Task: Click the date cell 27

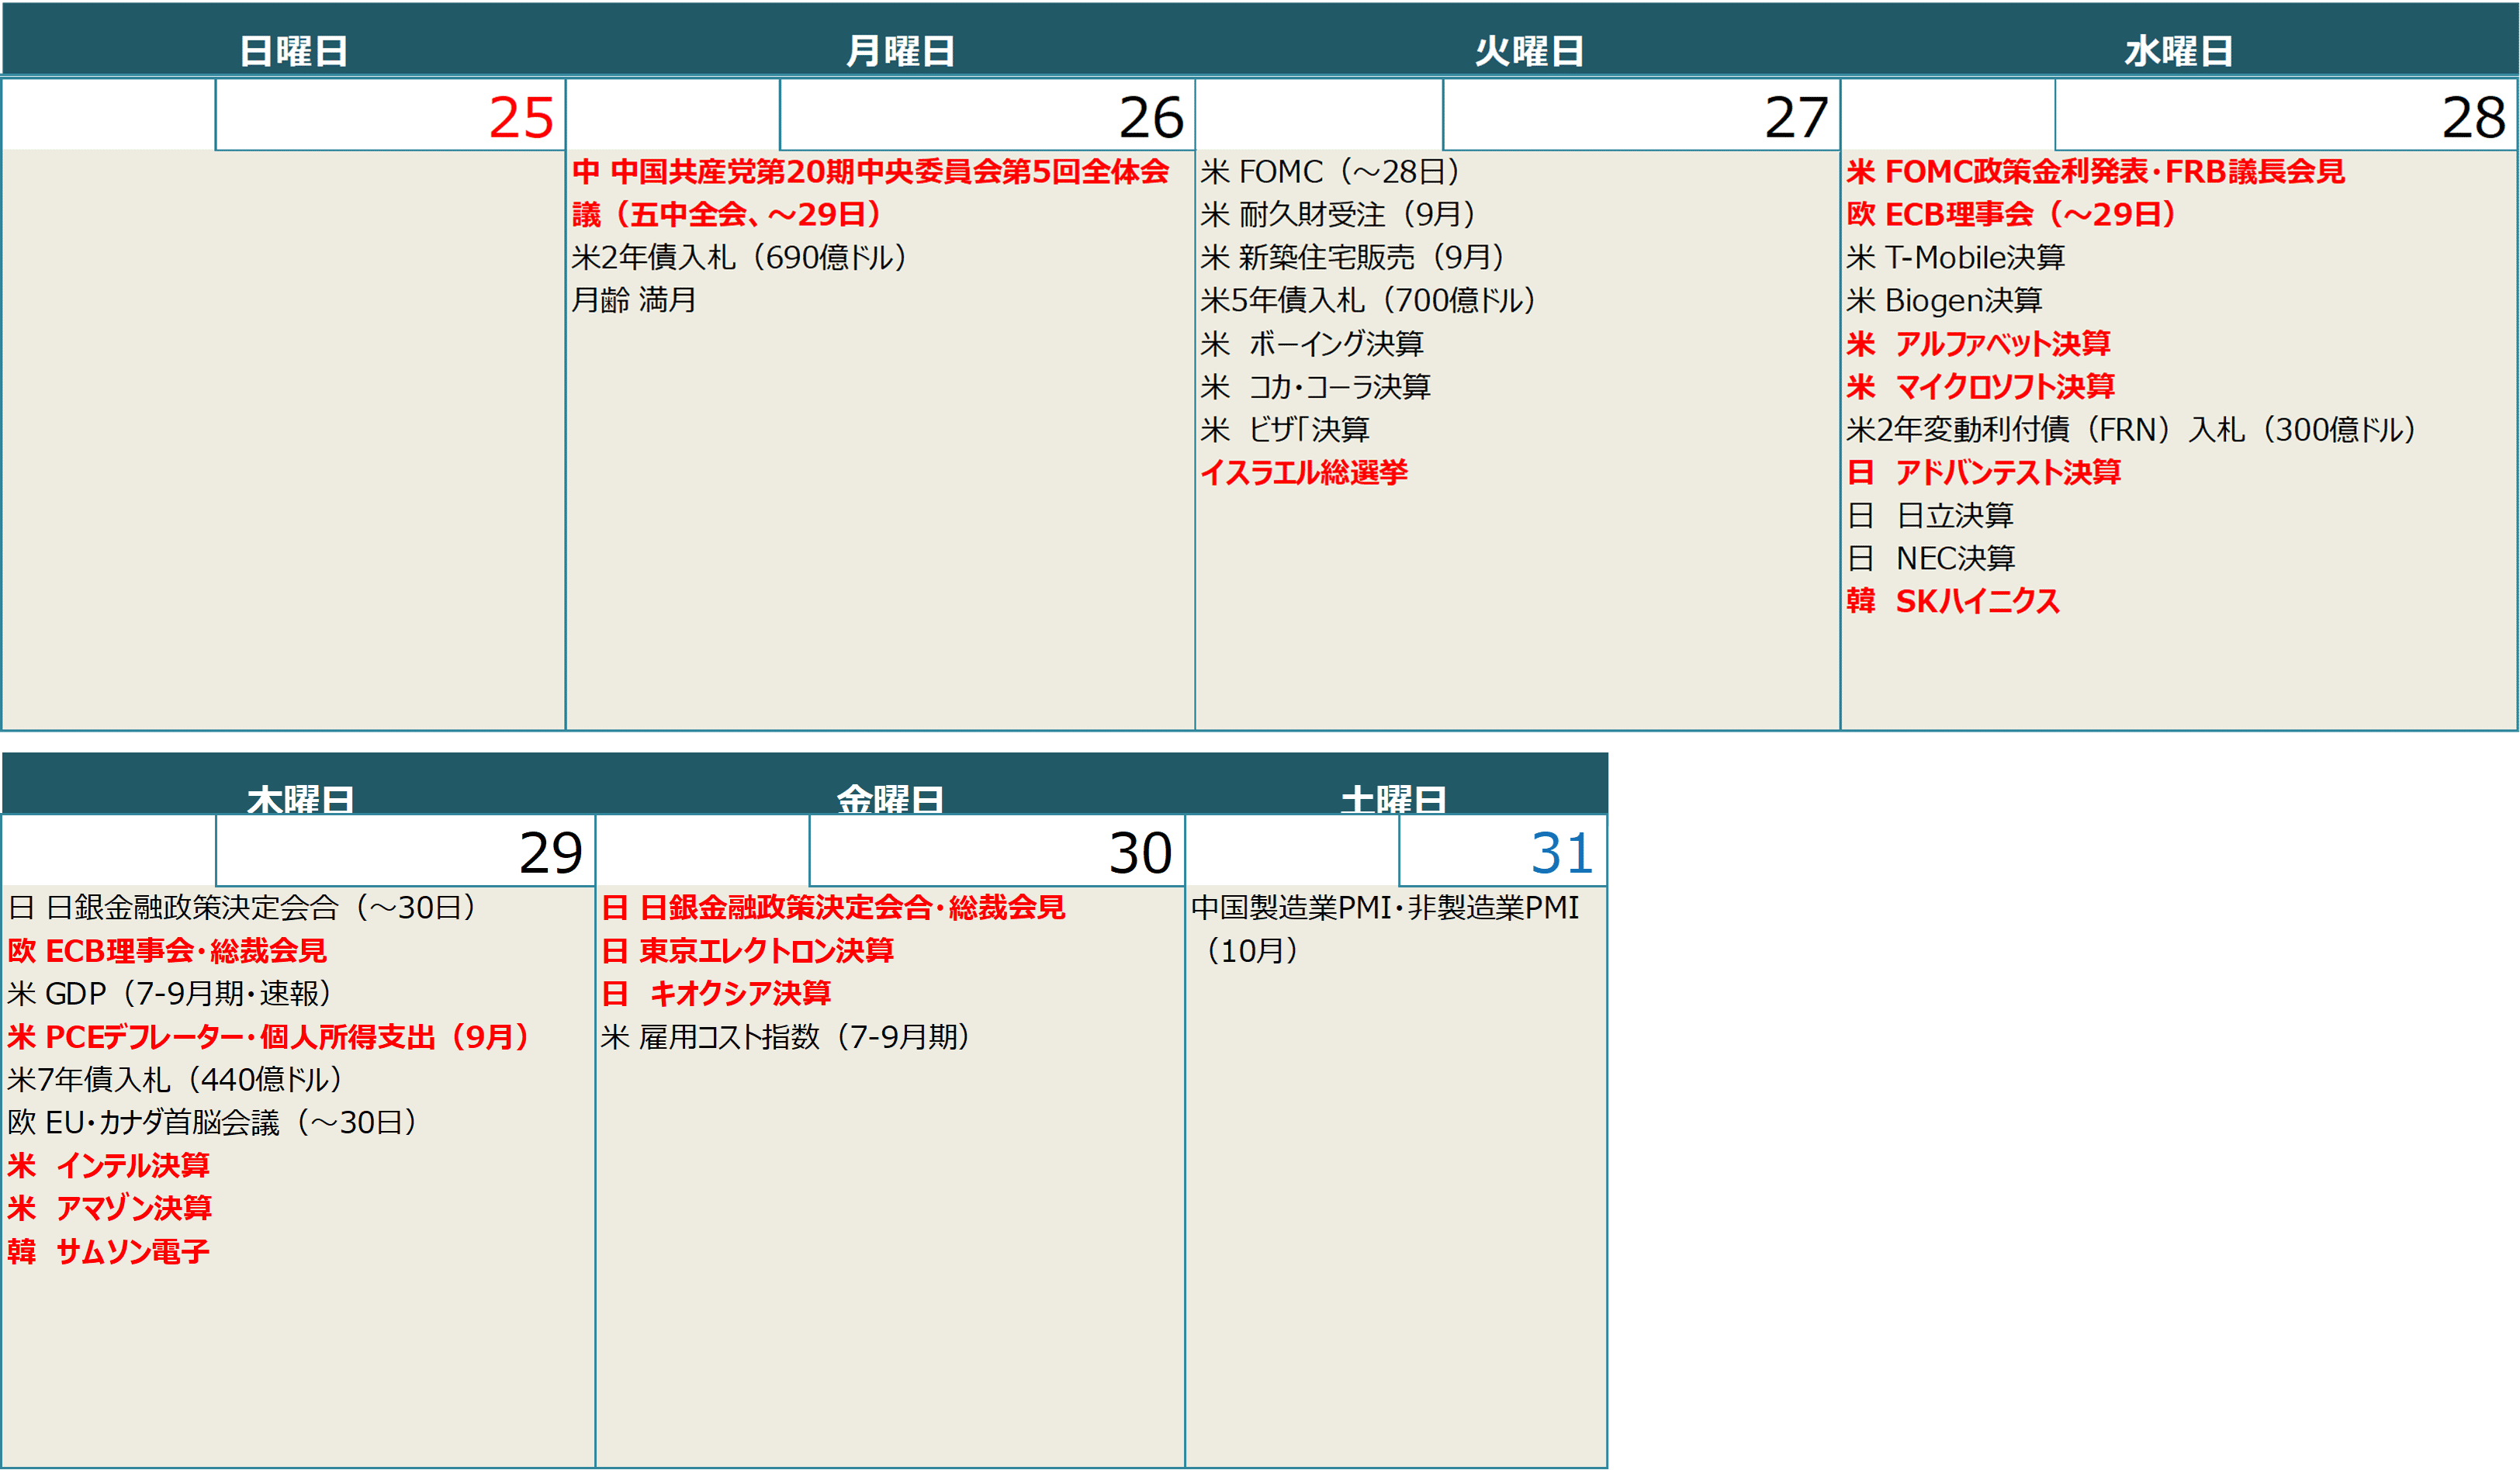Action: coord(1641,116)
